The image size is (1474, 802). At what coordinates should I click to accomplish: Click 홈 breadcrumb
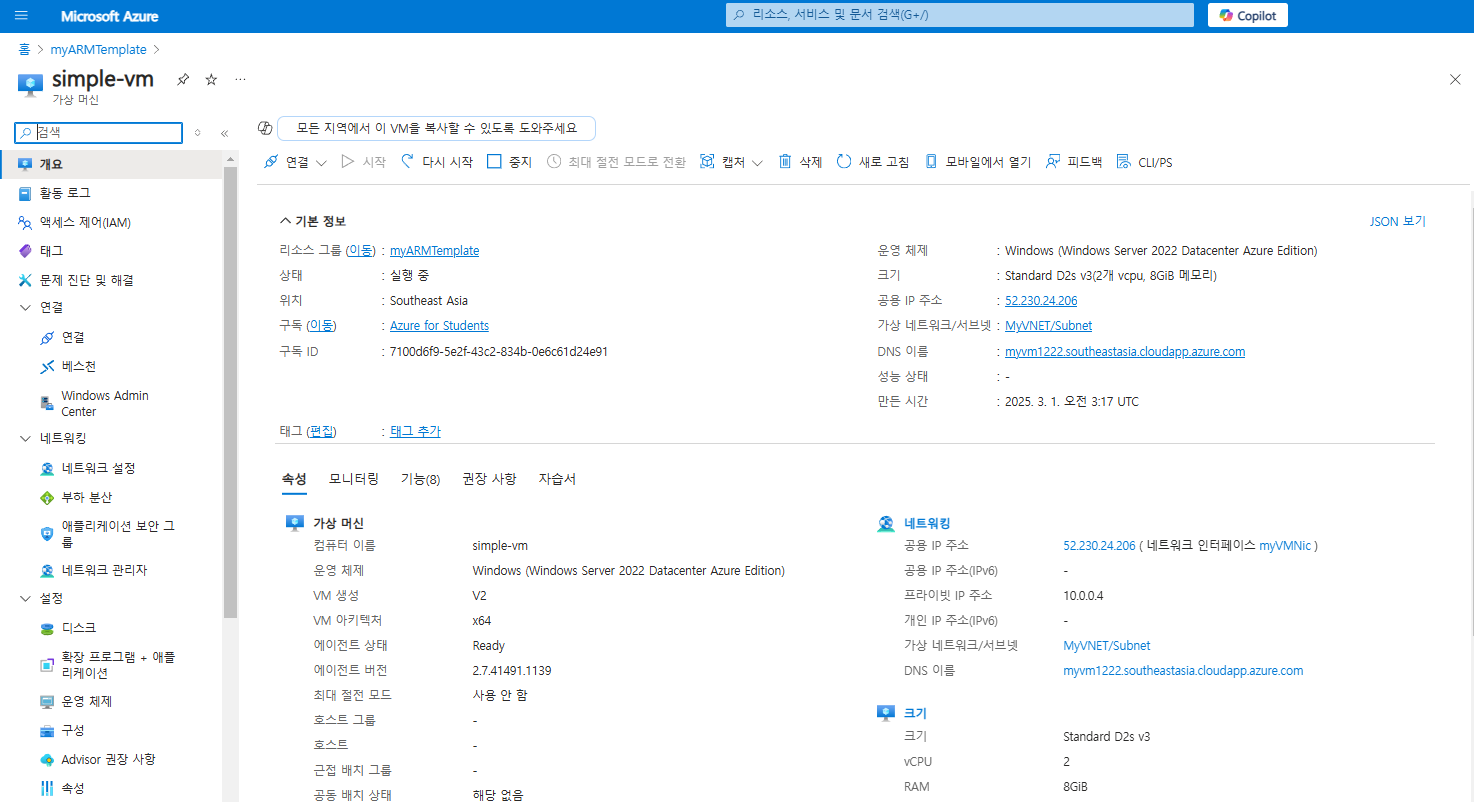pos(24,49)
